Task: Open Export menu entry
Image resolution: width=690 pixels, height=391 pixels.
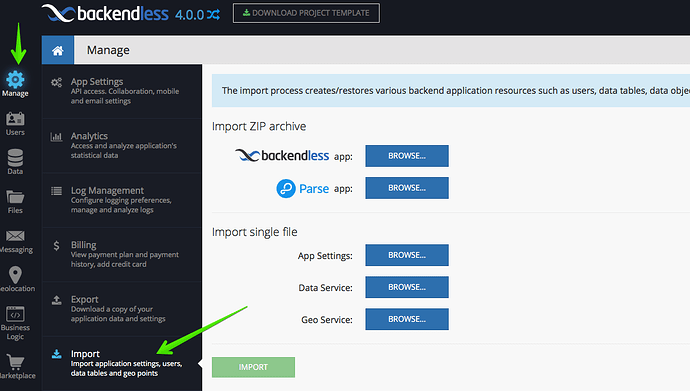Action: pyautogui.click(x=122, y=309)
